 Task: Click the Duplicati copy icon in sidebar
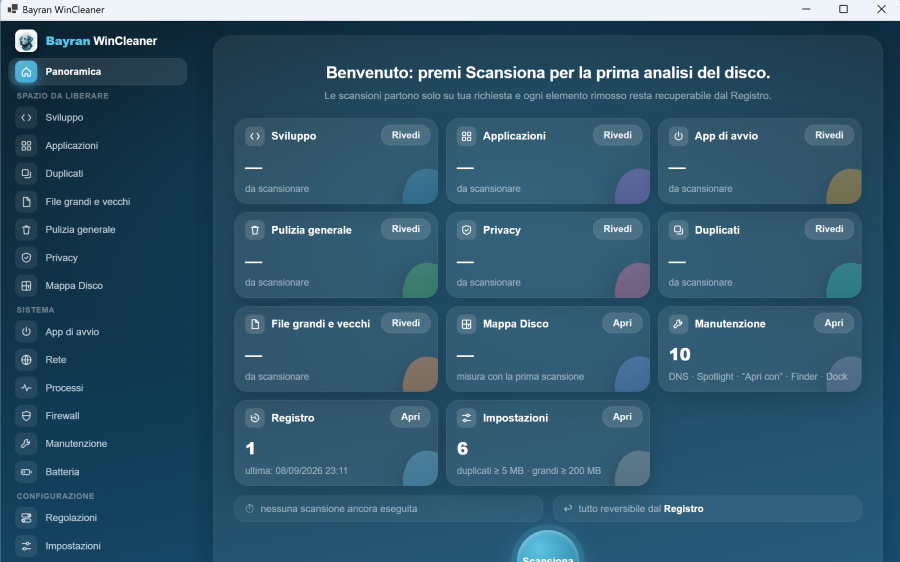coord(26,173)
